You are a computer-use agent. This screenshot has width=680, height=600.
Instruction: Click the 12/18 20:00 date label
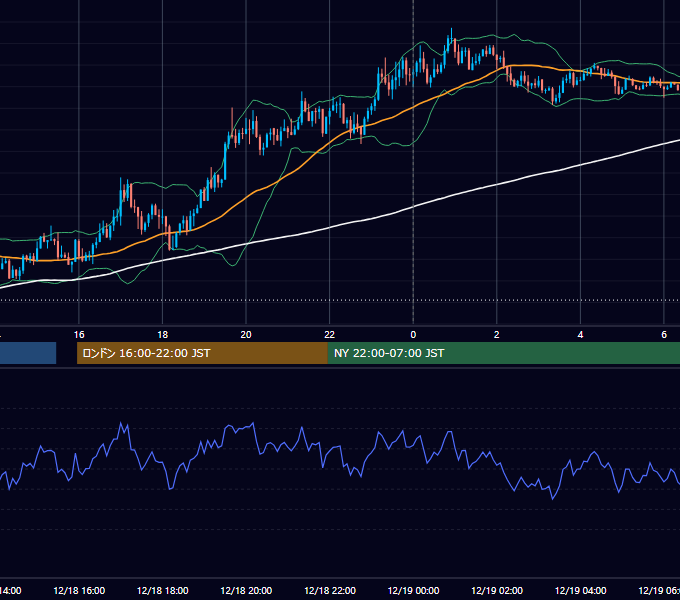(246, 591)
